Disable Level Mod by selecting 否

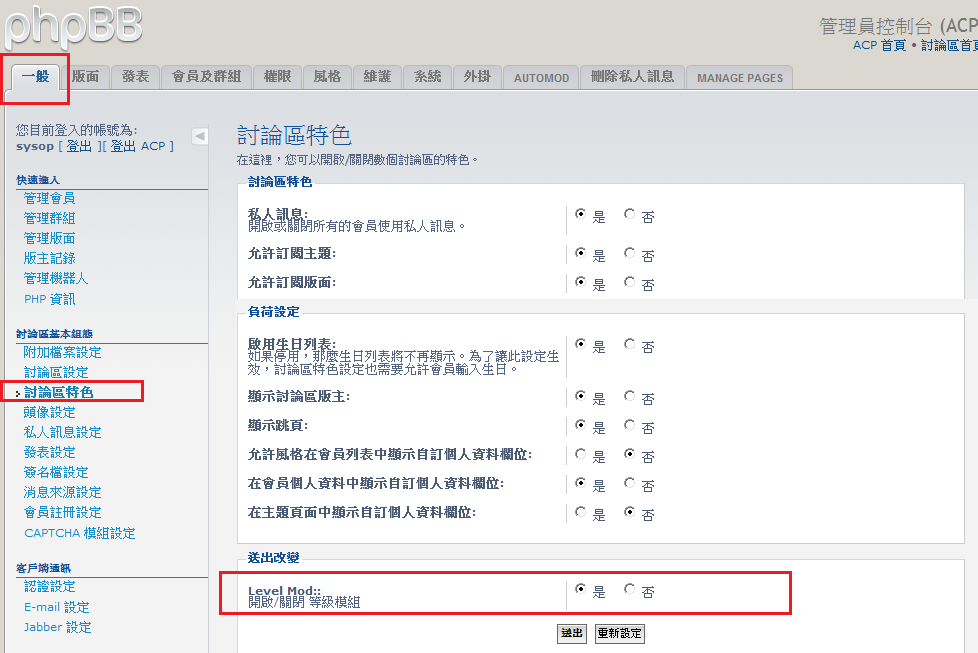(x=629, y=589)
